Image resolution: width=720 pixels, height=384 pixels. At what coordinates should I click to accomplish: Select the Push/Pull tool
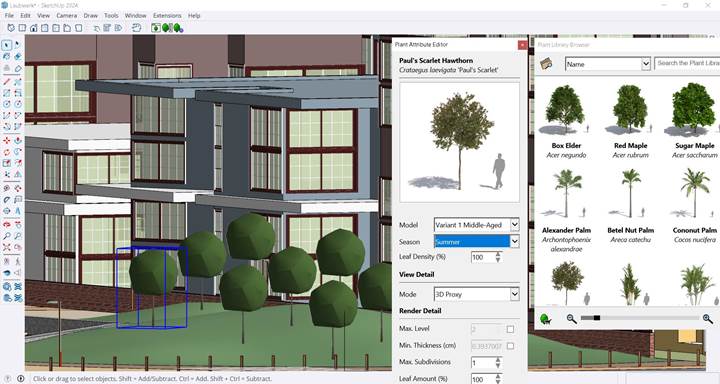[18, 141]
